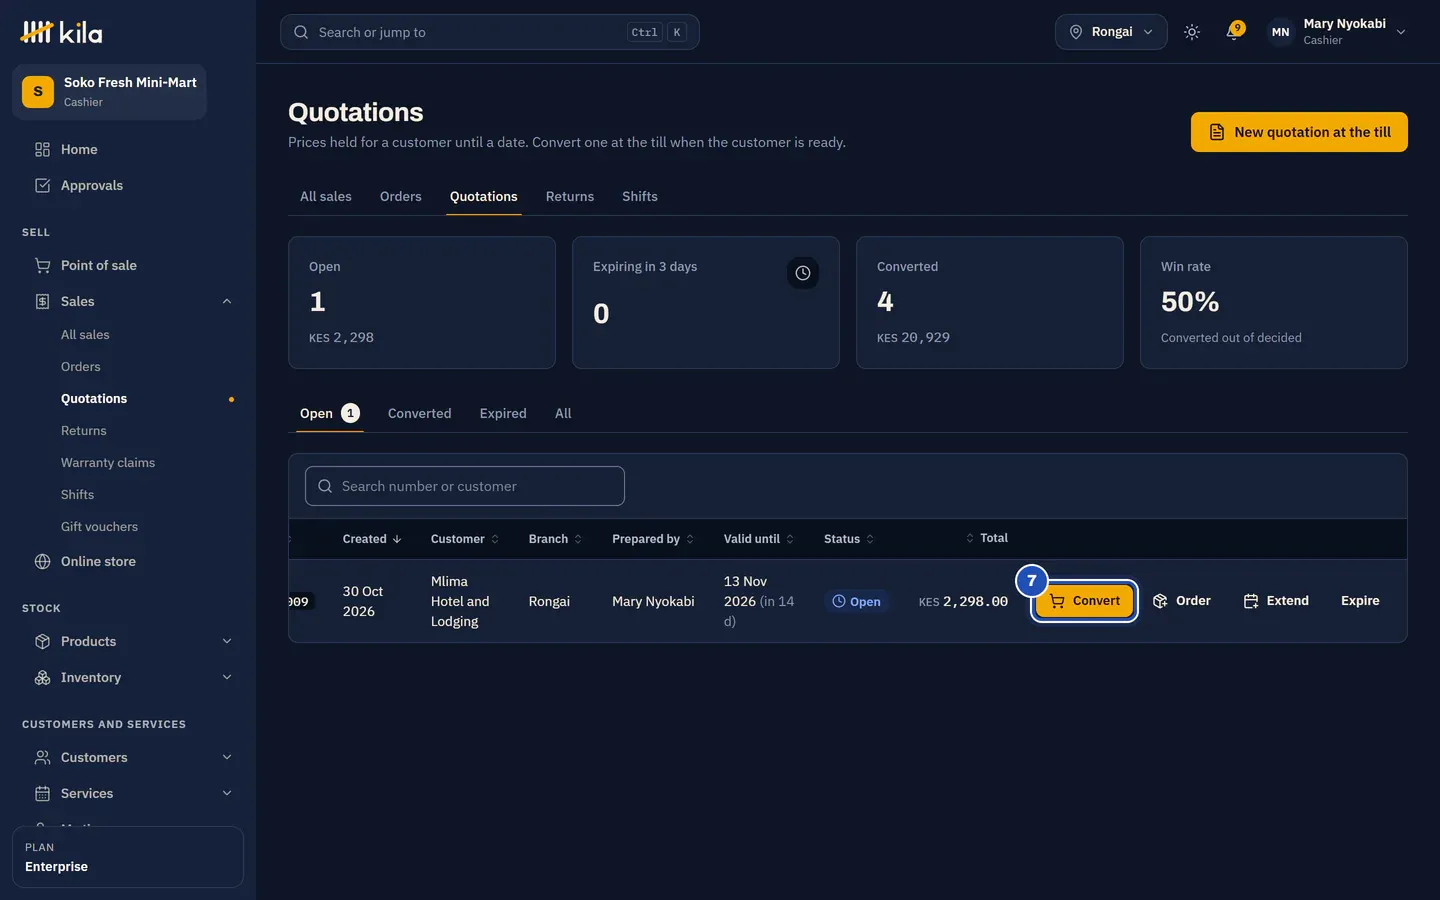The width and height of the screenshot is (1440, 900).
Task: Click New quotation at the till
Action: click(1299, 132)
